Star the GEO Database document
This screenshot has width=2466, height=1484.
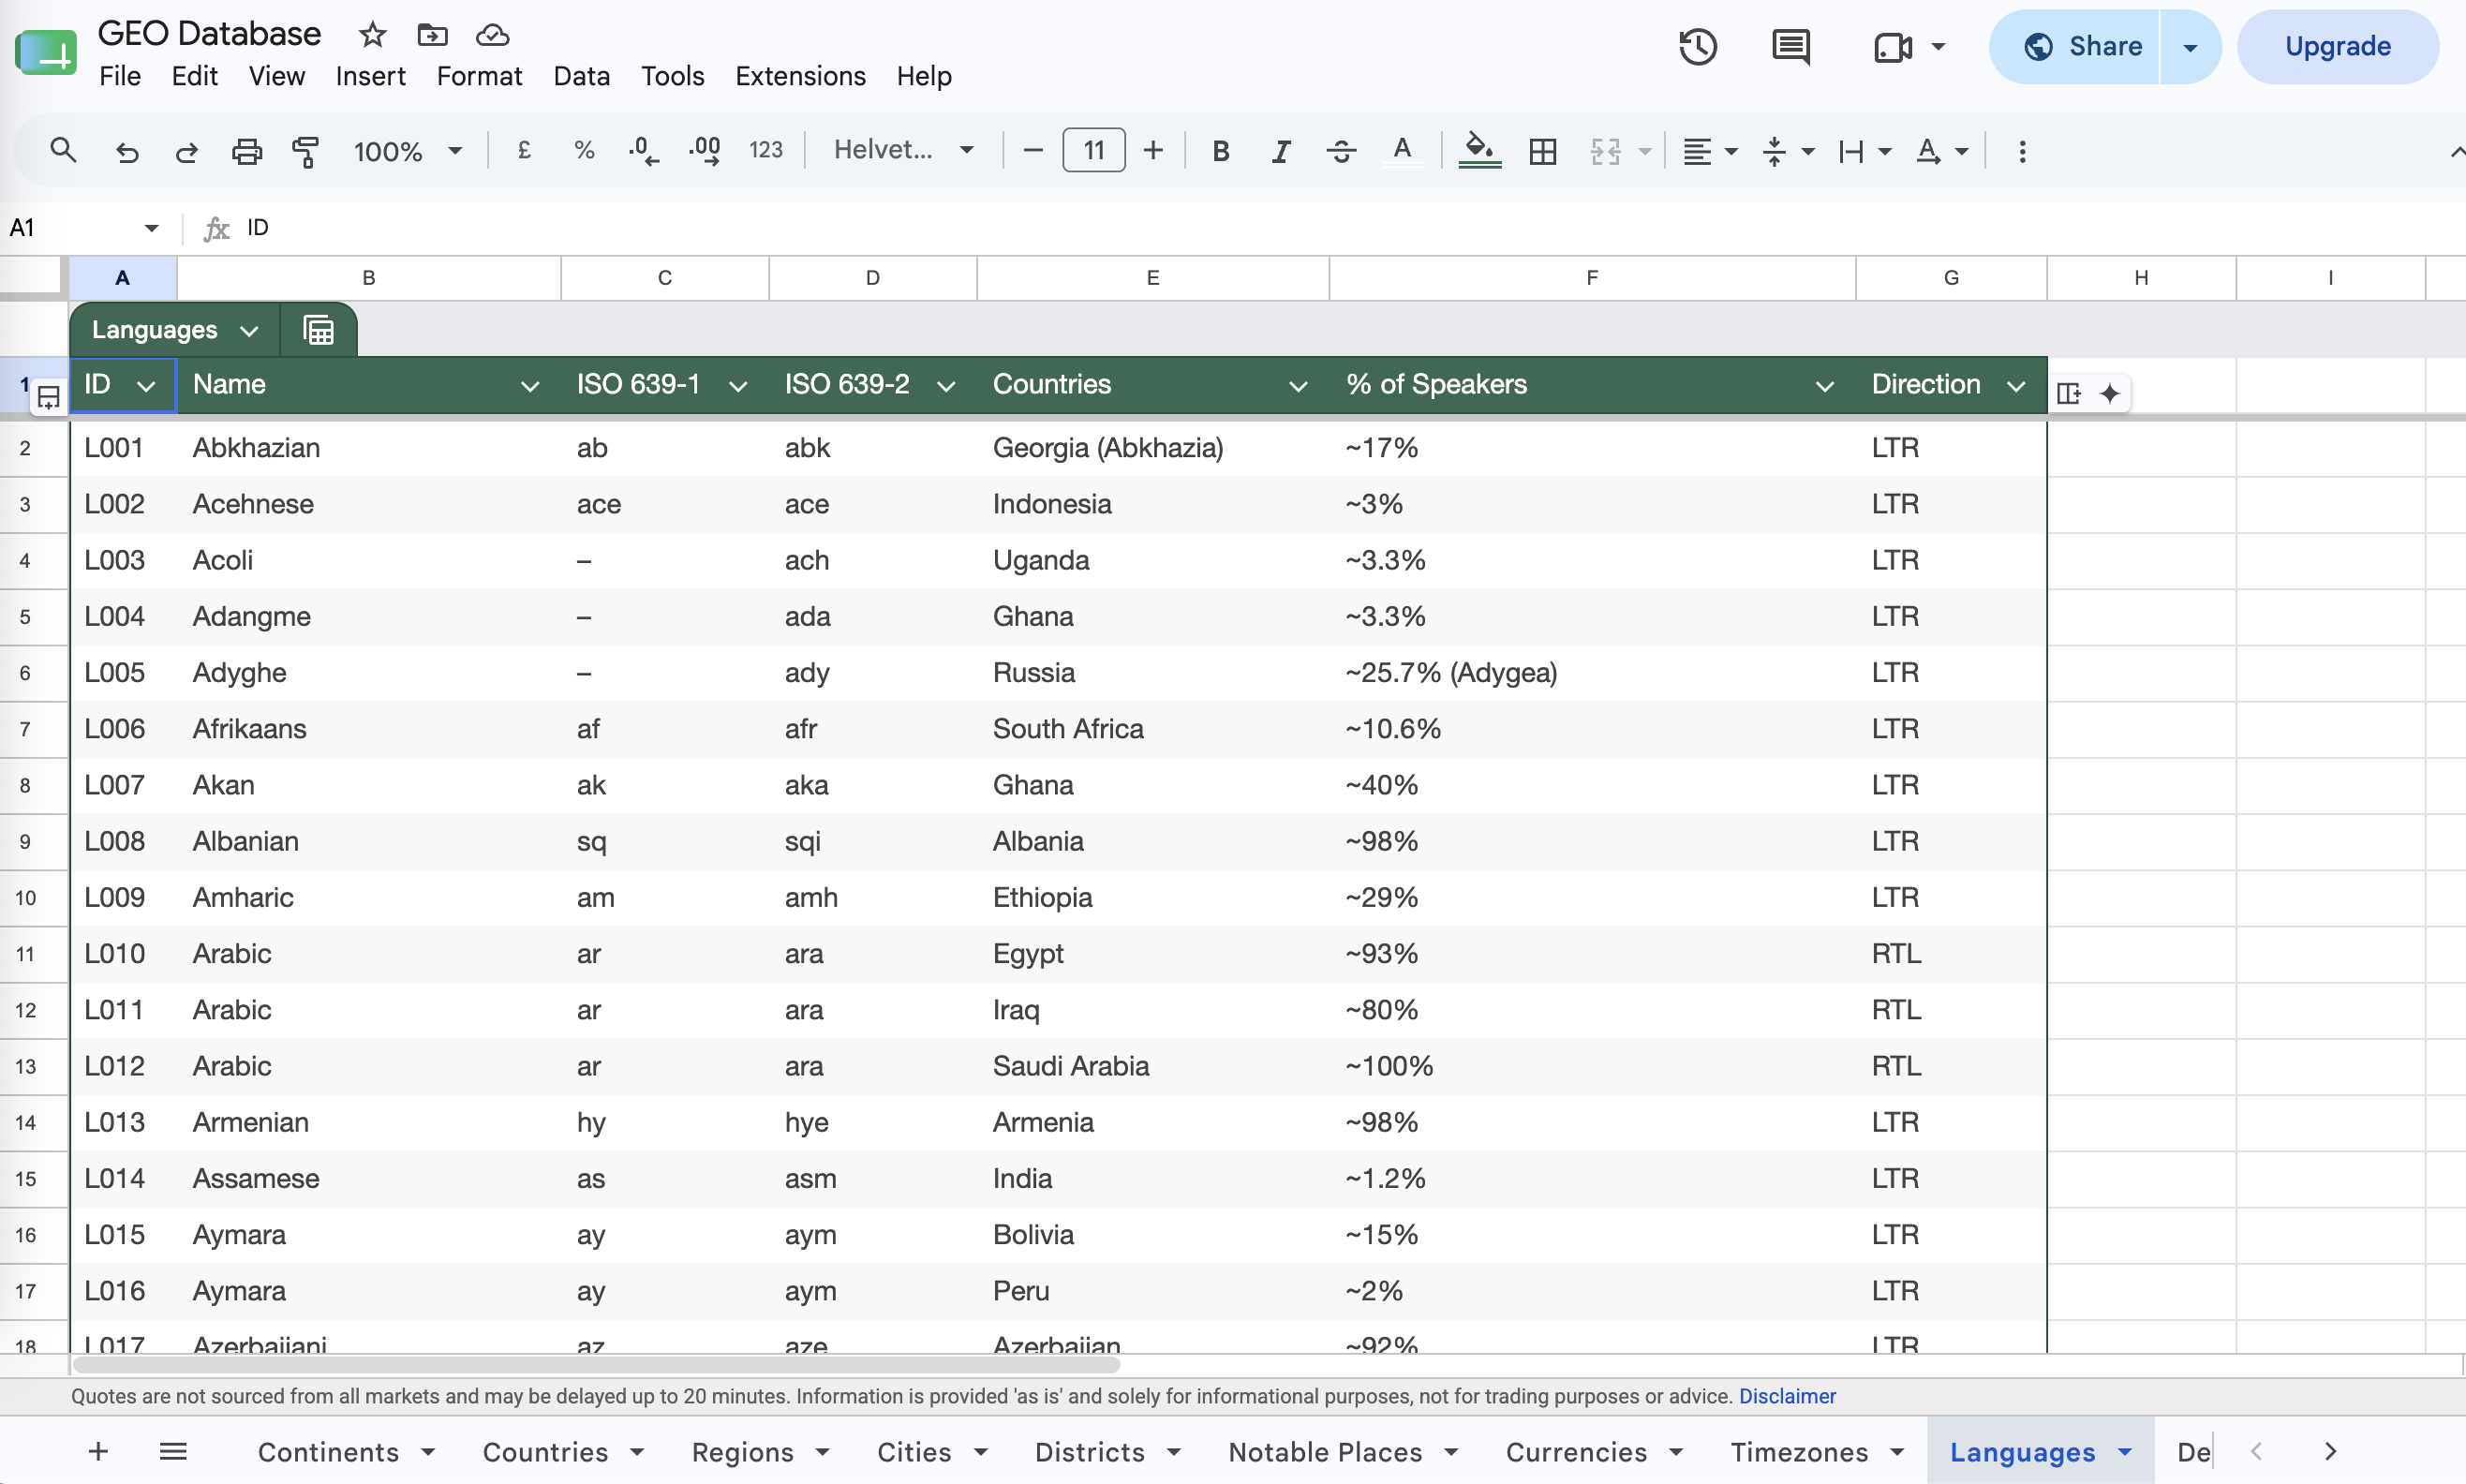coord(372,35)
